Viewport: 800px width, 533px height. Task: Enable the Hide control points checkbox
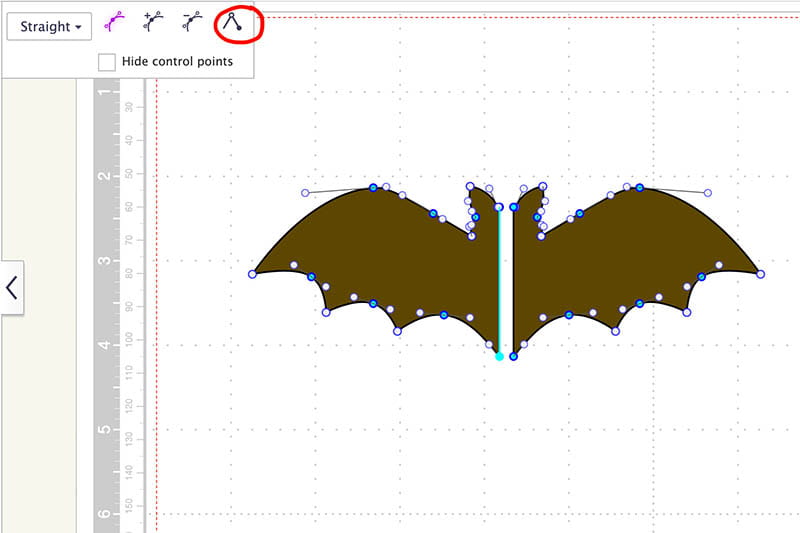tap(107, 62)
